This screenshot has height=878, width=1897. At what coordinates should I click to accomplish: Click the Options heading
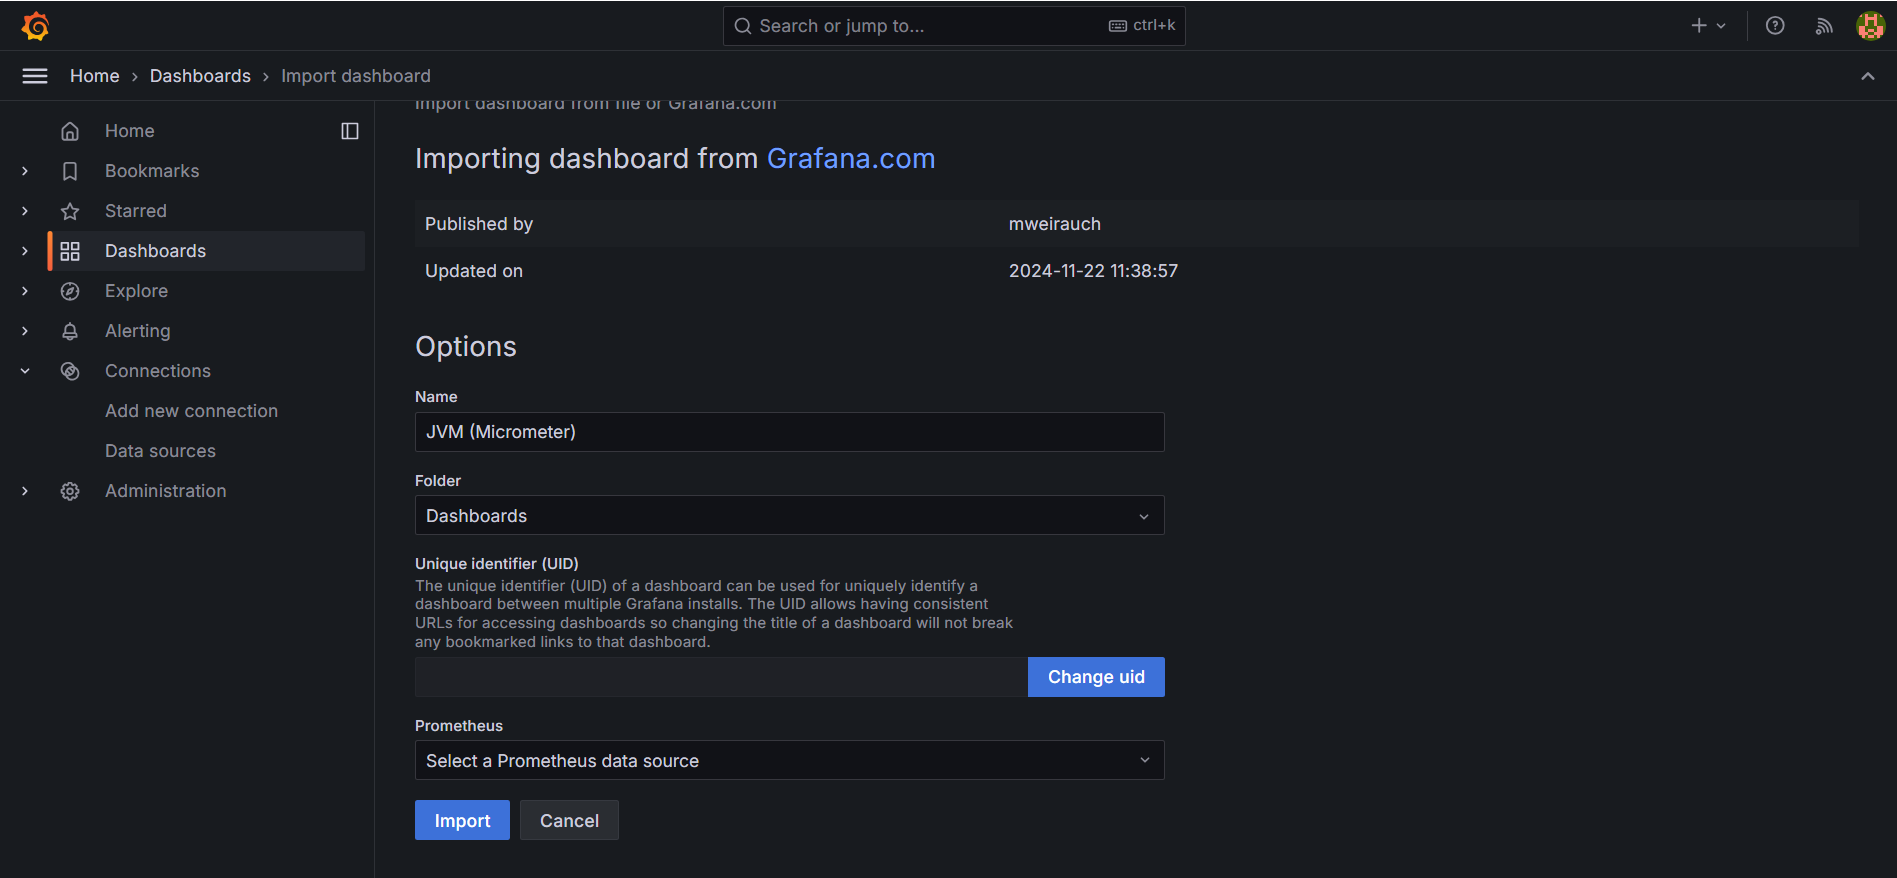click(466, 347)
